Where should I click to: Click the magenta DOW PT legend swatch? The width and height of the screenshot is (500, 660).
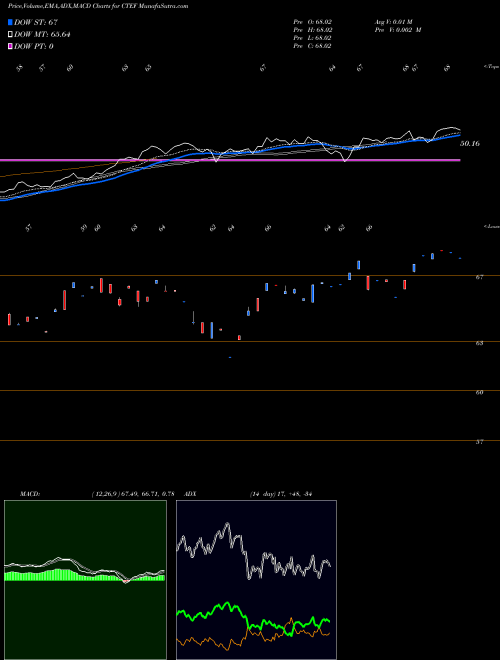[11, 46]
